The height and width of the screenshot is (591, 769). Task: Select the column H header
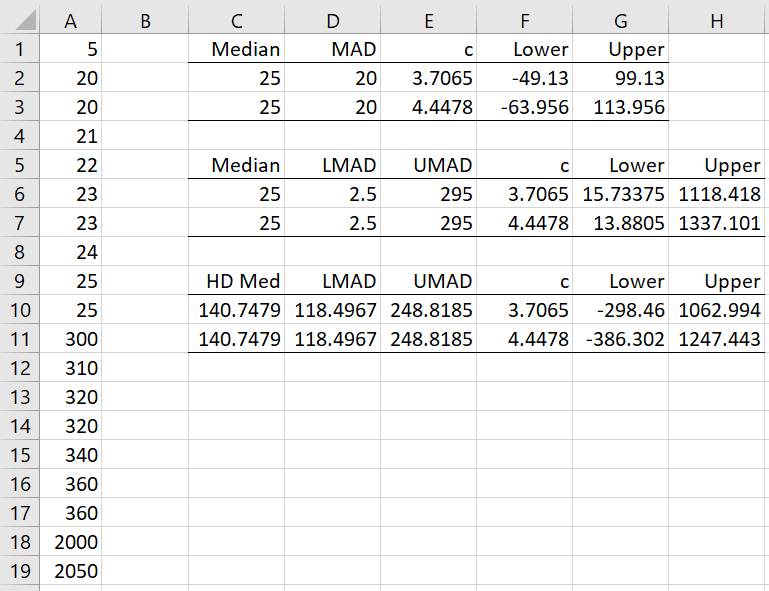click(x=717, y=20)
